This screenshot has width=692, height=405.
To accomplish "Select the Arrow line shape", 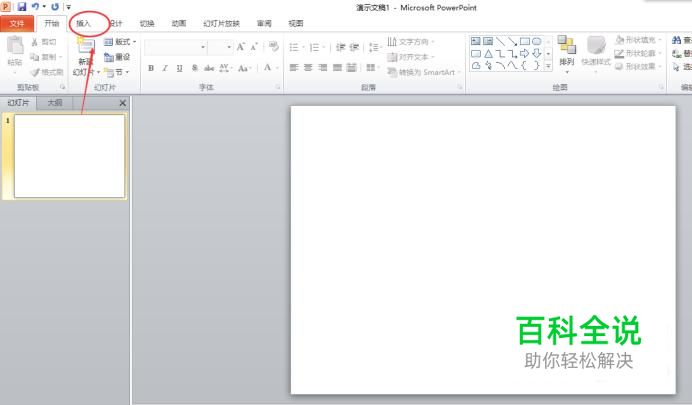I will pyautogui.click(x=512, y=41).
